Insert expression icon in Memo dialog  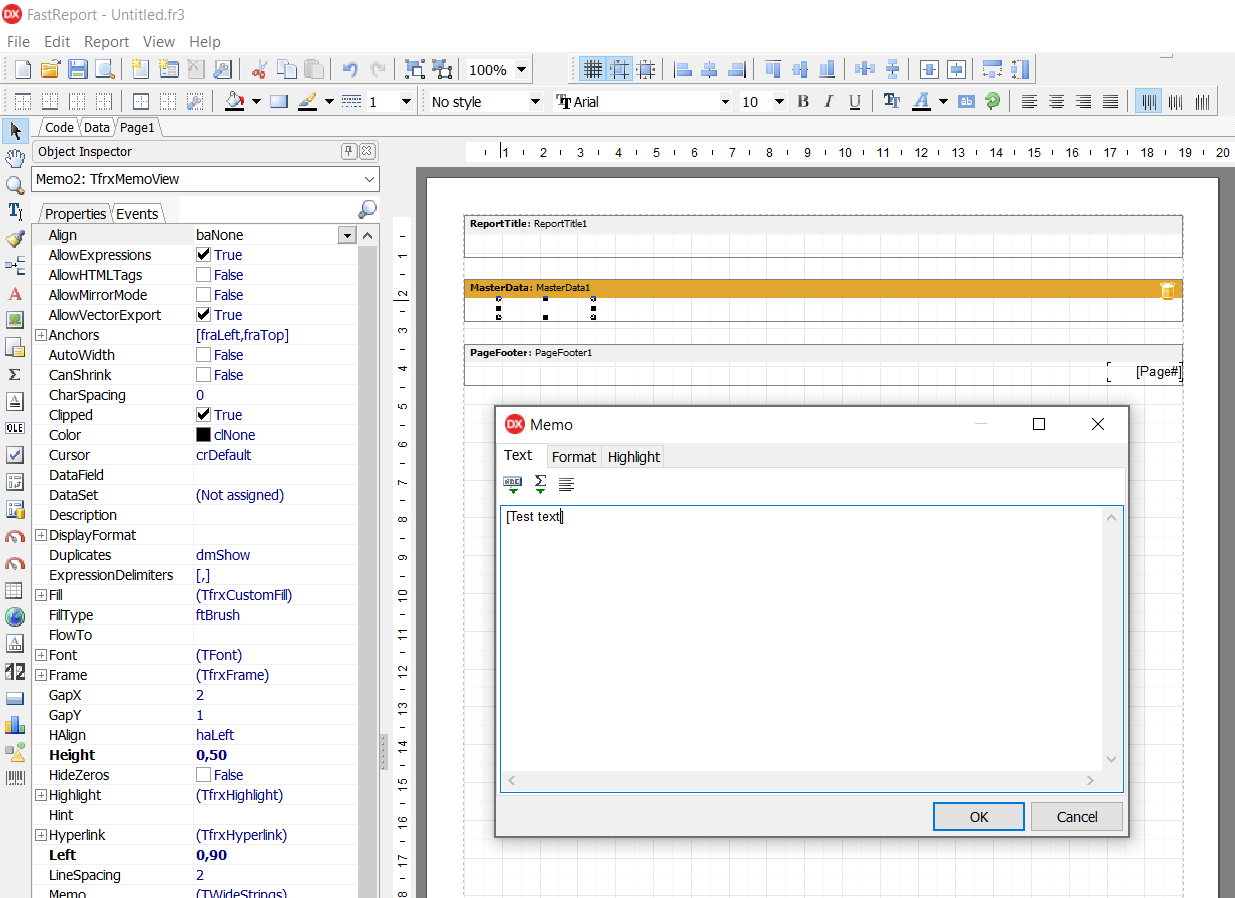[x=513, y=484]
